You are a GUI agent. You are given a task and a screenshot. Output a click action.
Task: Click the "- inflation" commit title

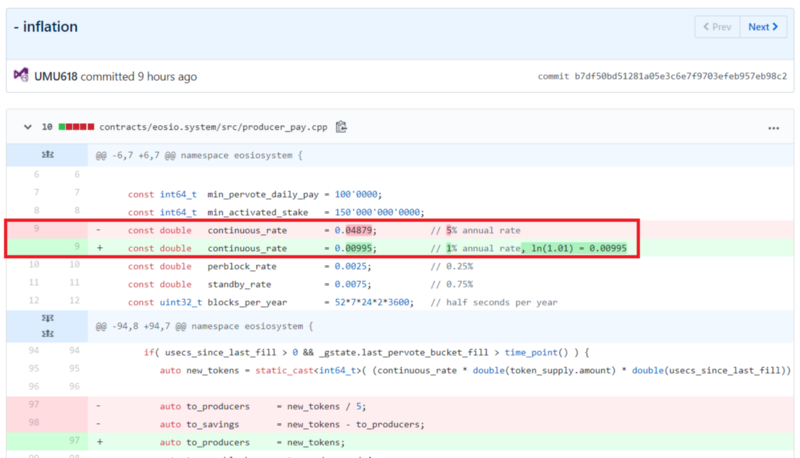coord(46,27)
